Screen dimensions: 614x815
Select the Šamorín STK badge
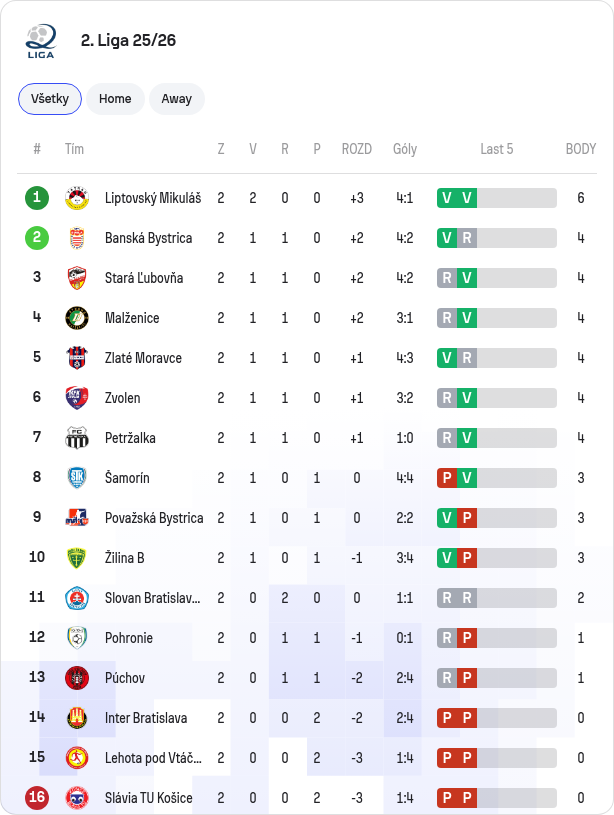click(77, 478)
